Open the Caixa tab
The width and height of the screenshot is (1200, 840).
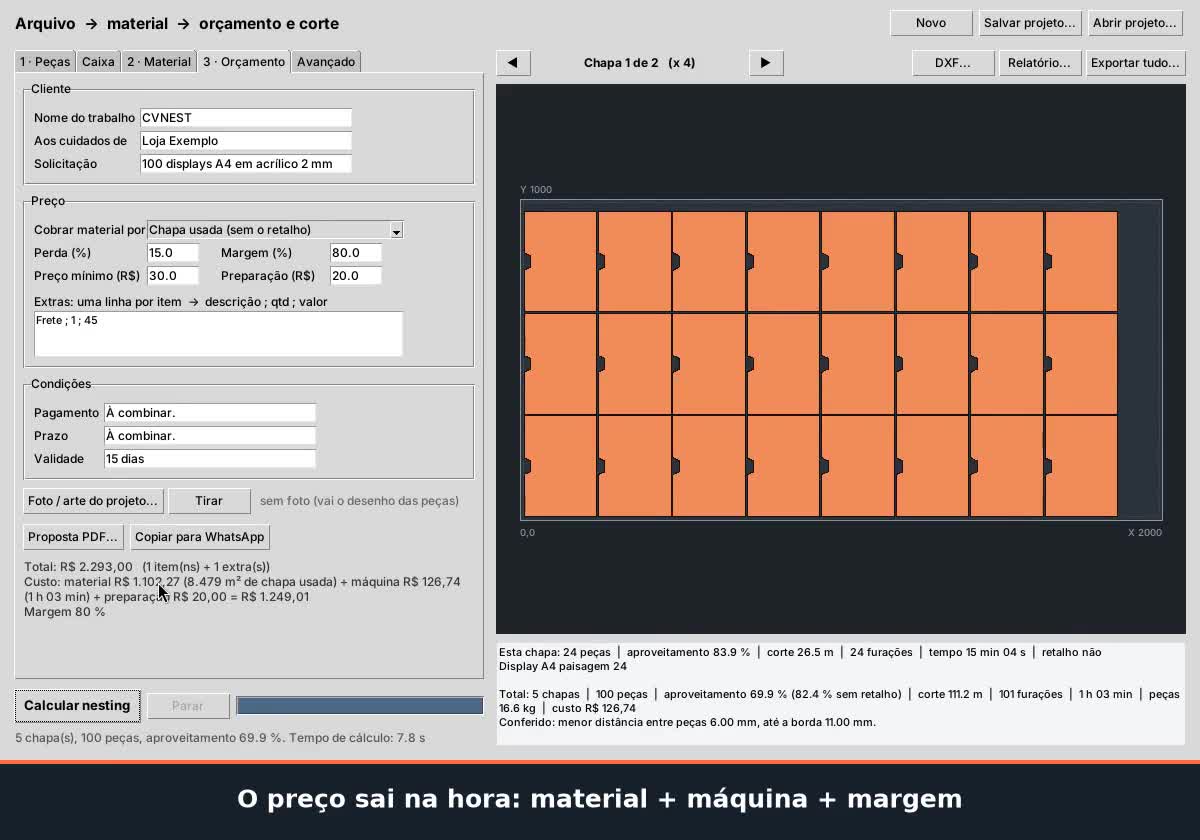coord(98,62)
